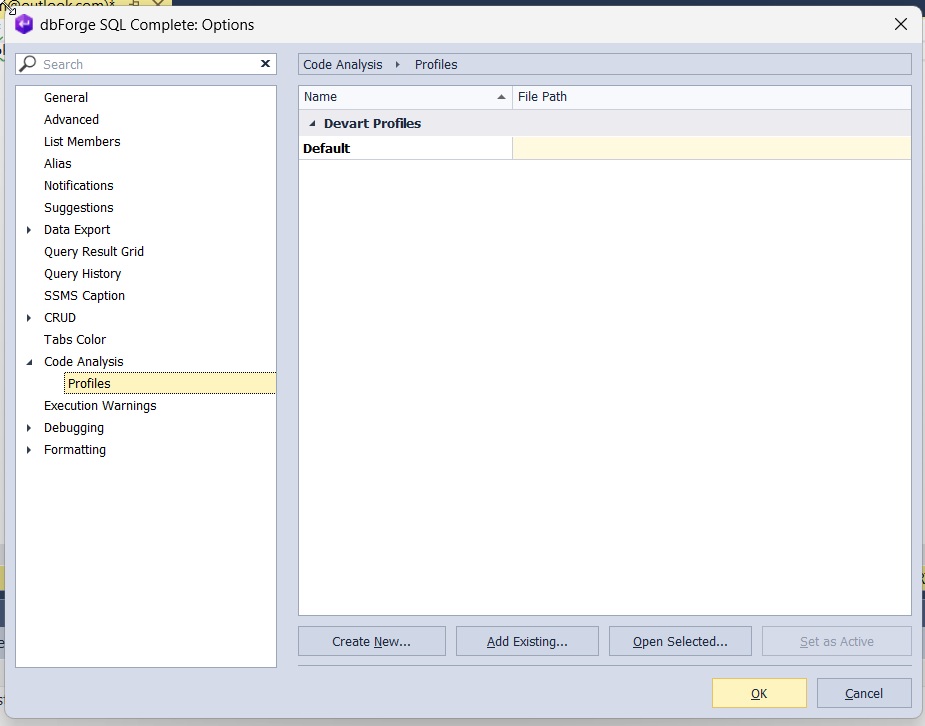The image size is (925, 726).
Task: Go to Query History settings
Action: [x=82, y=274]
